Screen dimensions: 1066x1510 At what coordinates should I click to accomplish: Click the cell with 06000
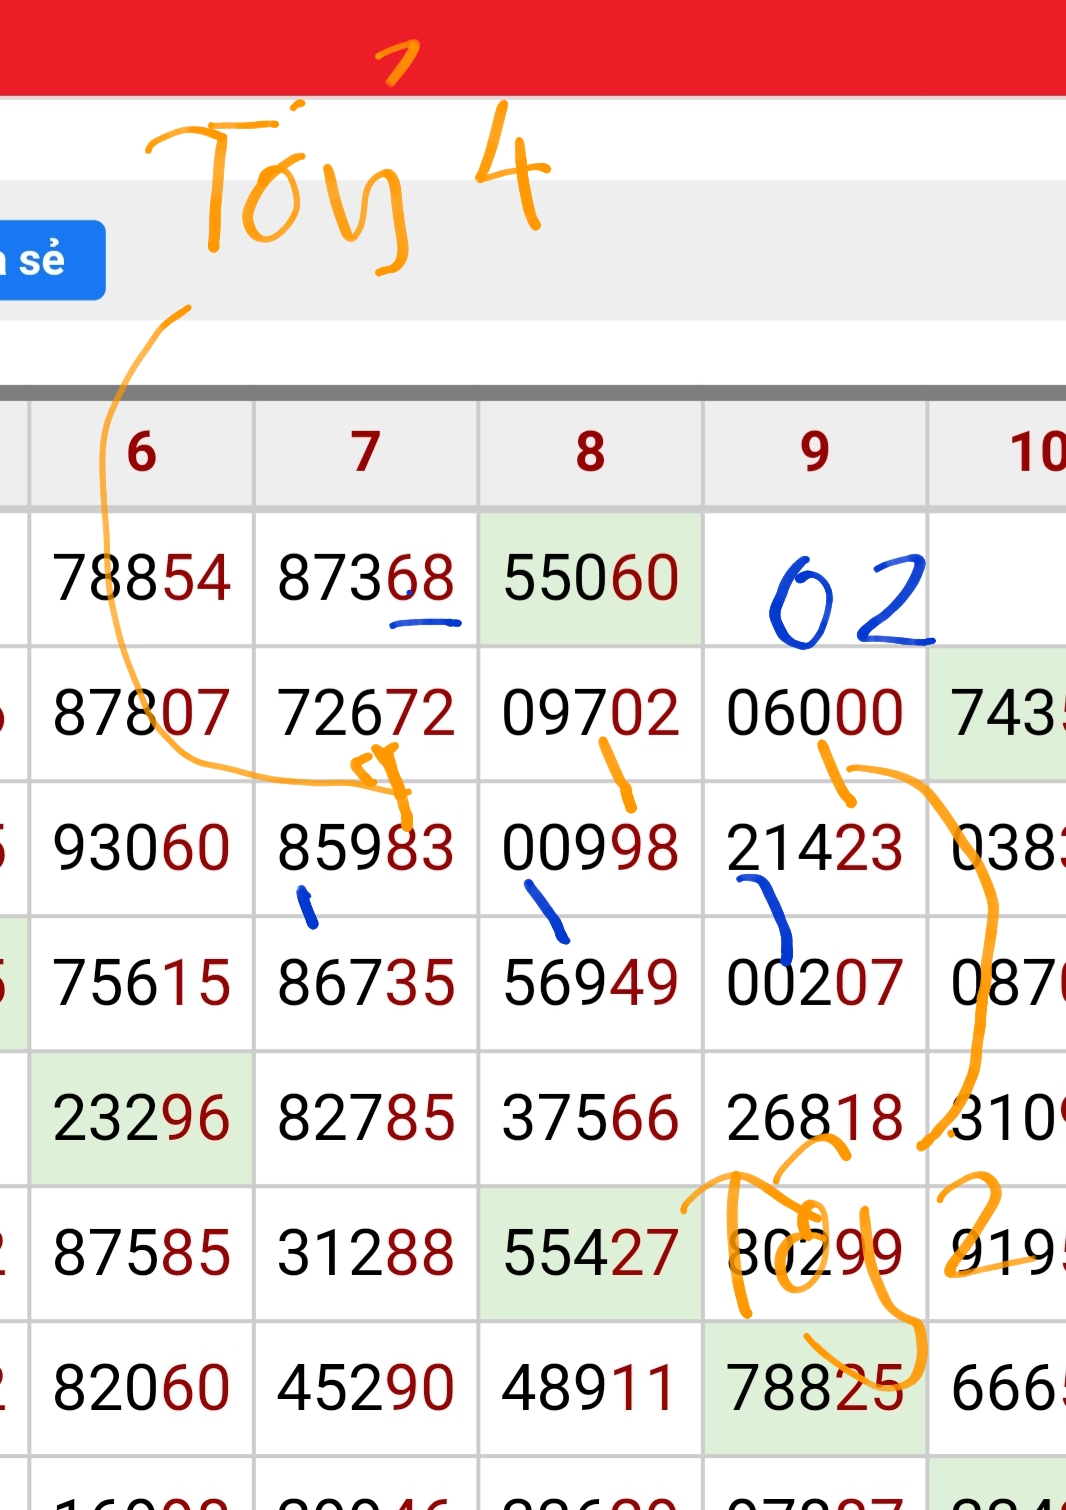pos(815,713)
